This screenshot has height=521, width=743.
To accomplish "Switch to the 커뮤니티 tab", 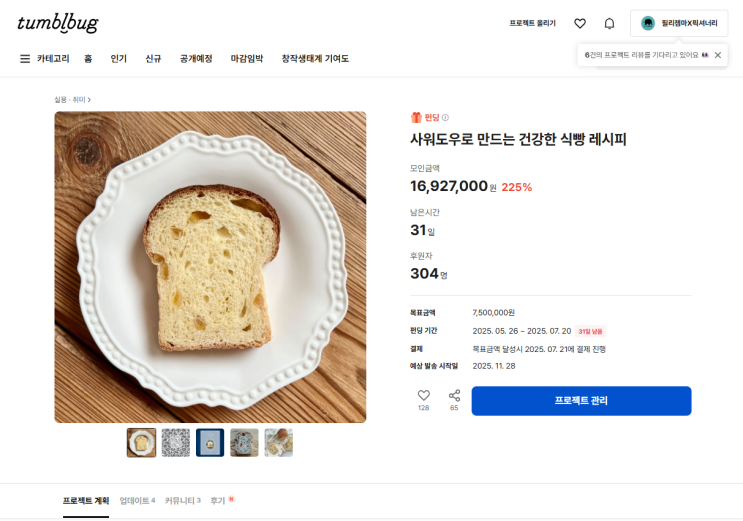I will (182, 500).
